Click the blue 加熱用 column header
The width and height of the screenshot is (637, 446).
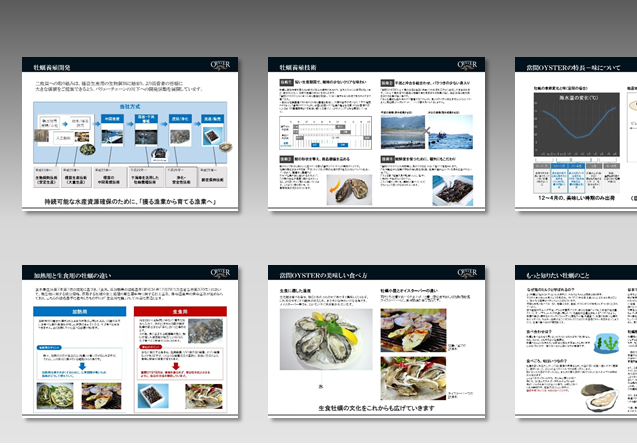pos(80,312)
